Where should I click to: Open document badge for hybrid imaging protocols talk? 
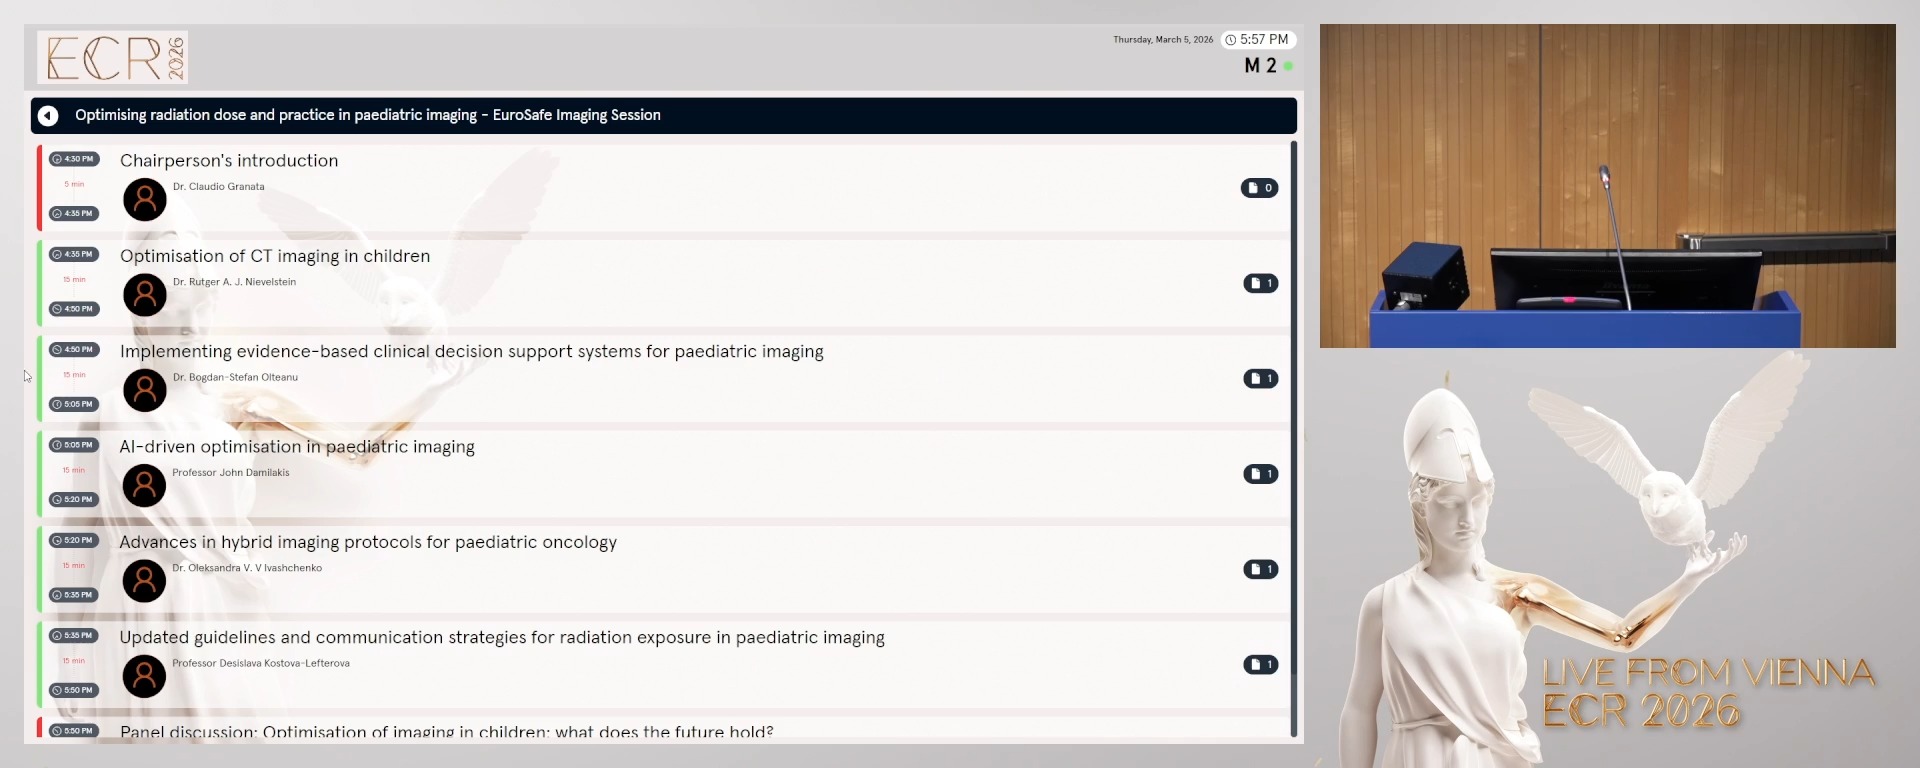(1260, 569)
